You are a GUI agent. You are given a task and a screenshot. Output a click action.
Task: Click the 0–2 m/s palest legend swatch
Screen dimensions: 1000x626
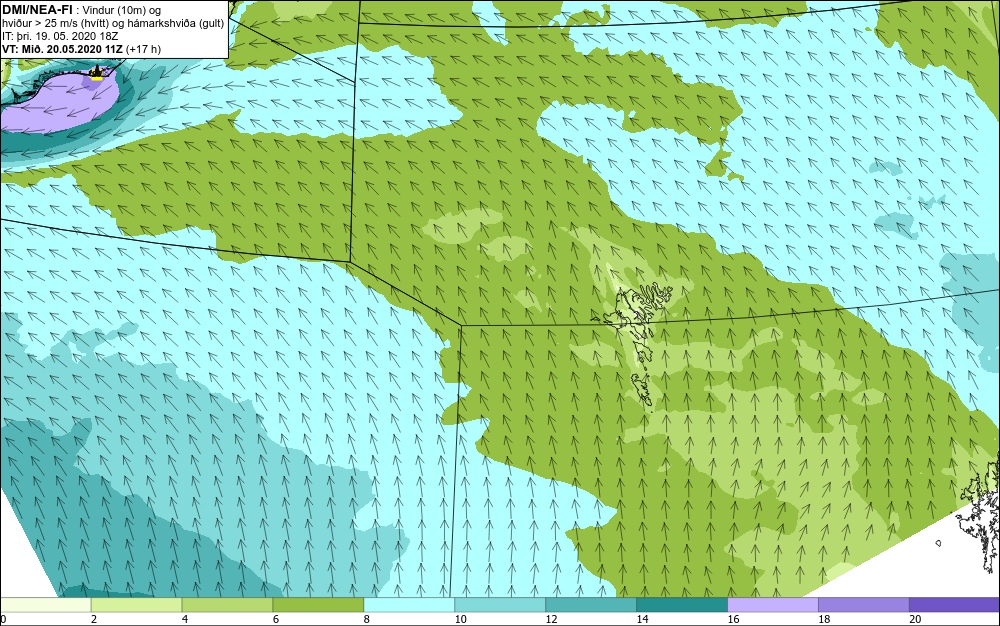coord(46,605)
